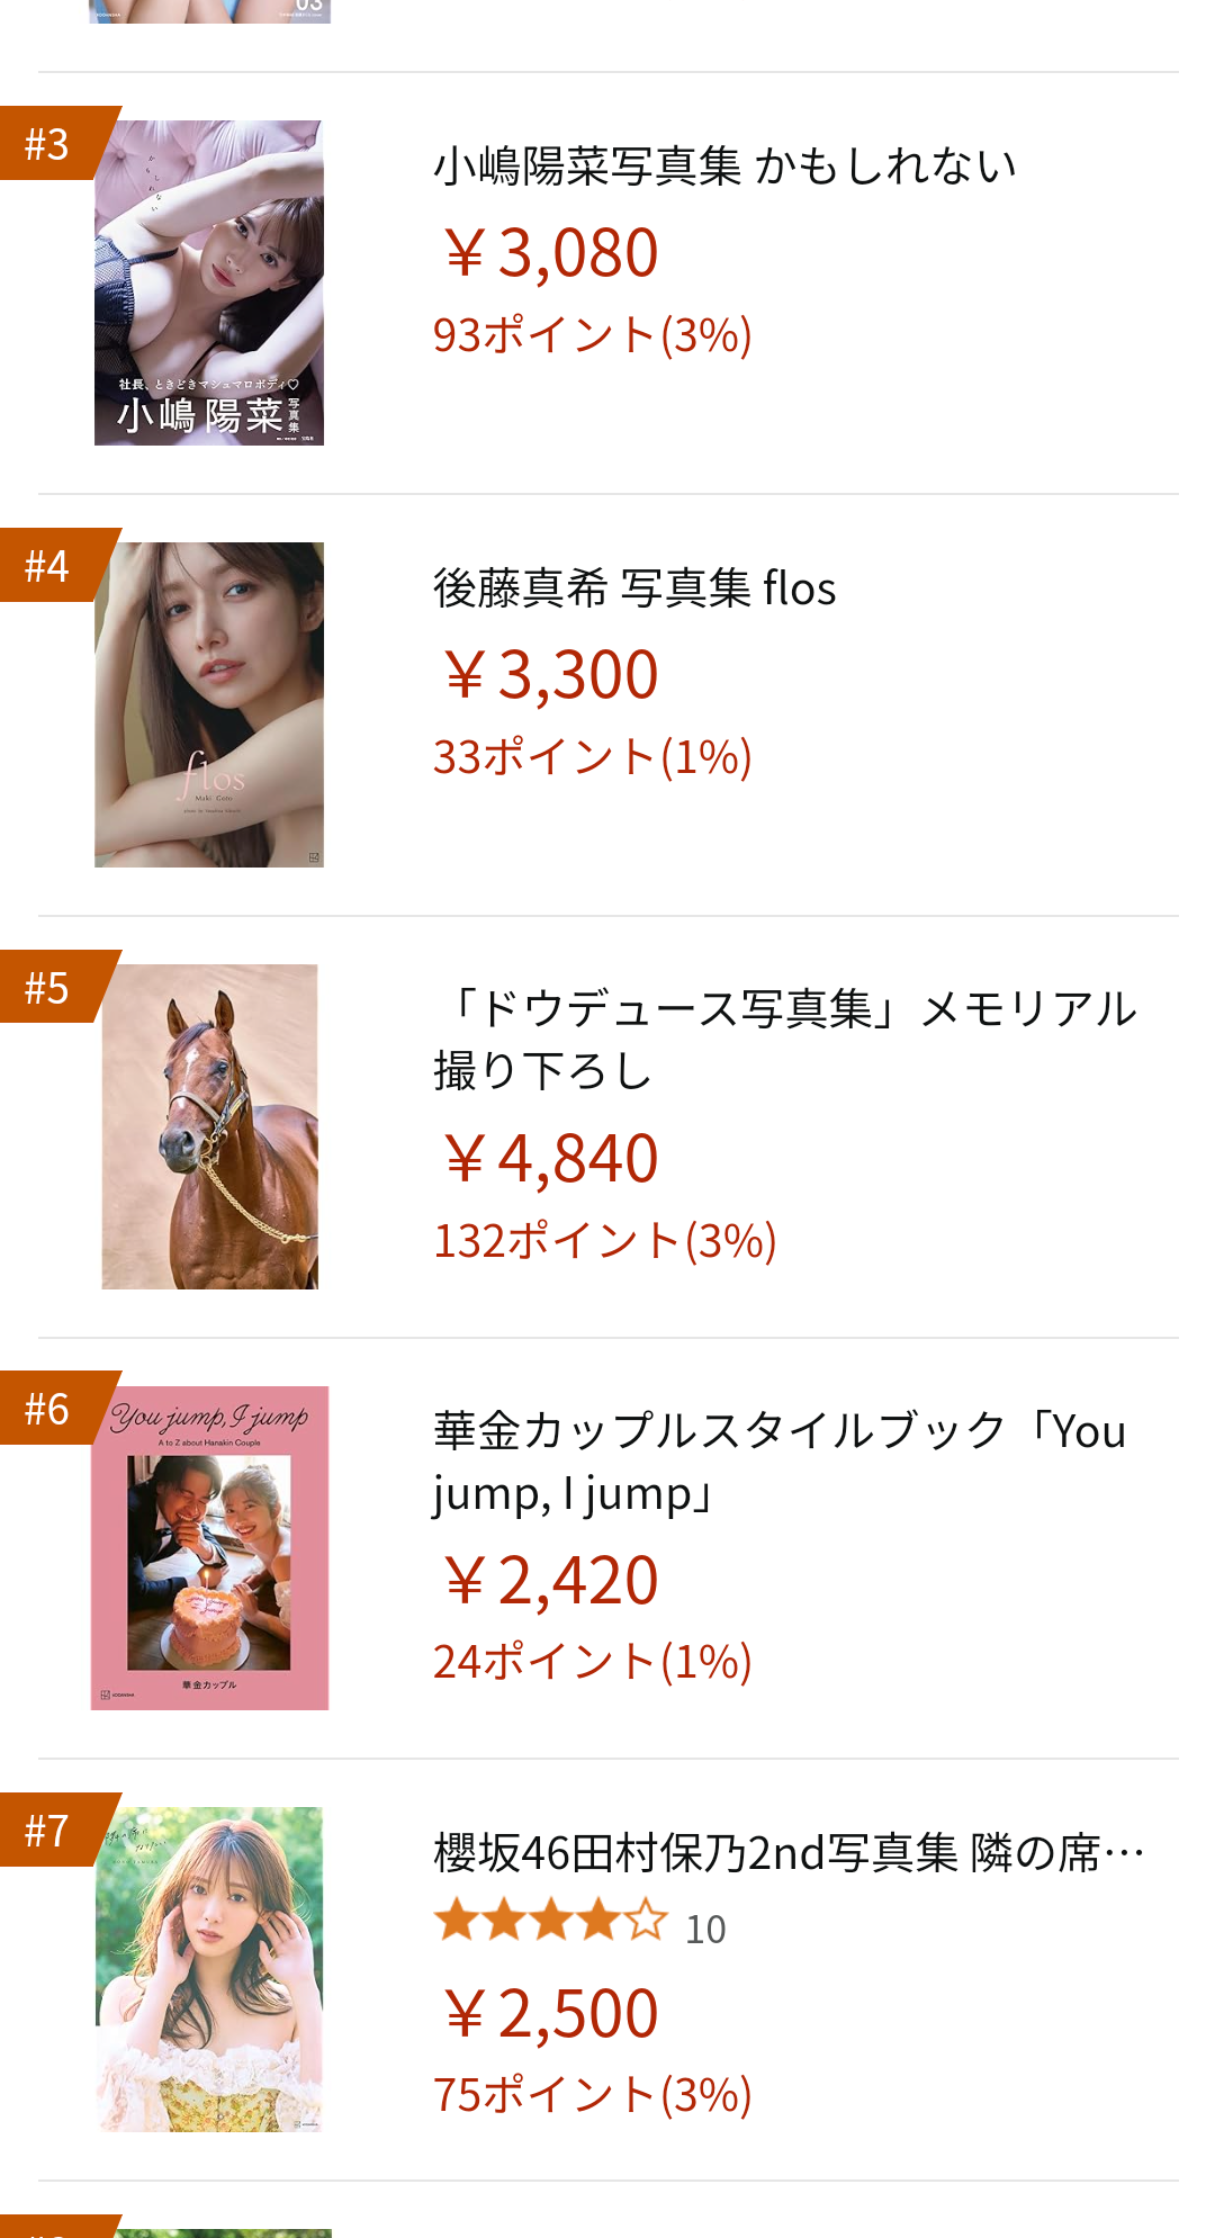1215x2238 pixels.
Task: Open the 華金カップルスタイルブック title link
Action: [x=780, y=1462]
